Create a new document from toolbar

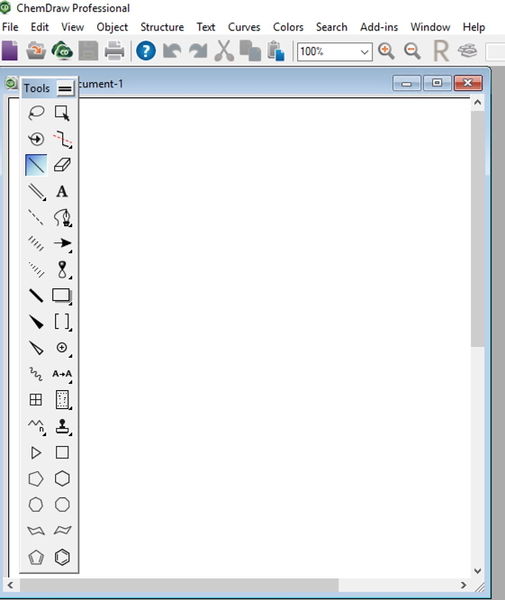coord(10,51)
